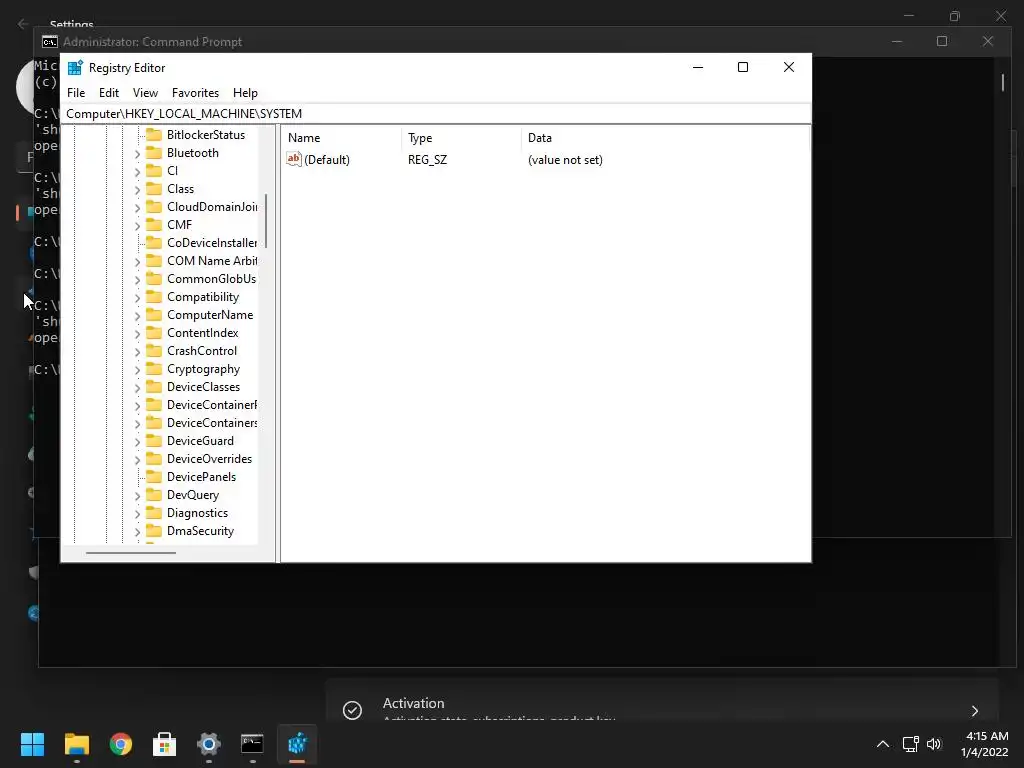Select the CMF folder icon

point(153,225)
